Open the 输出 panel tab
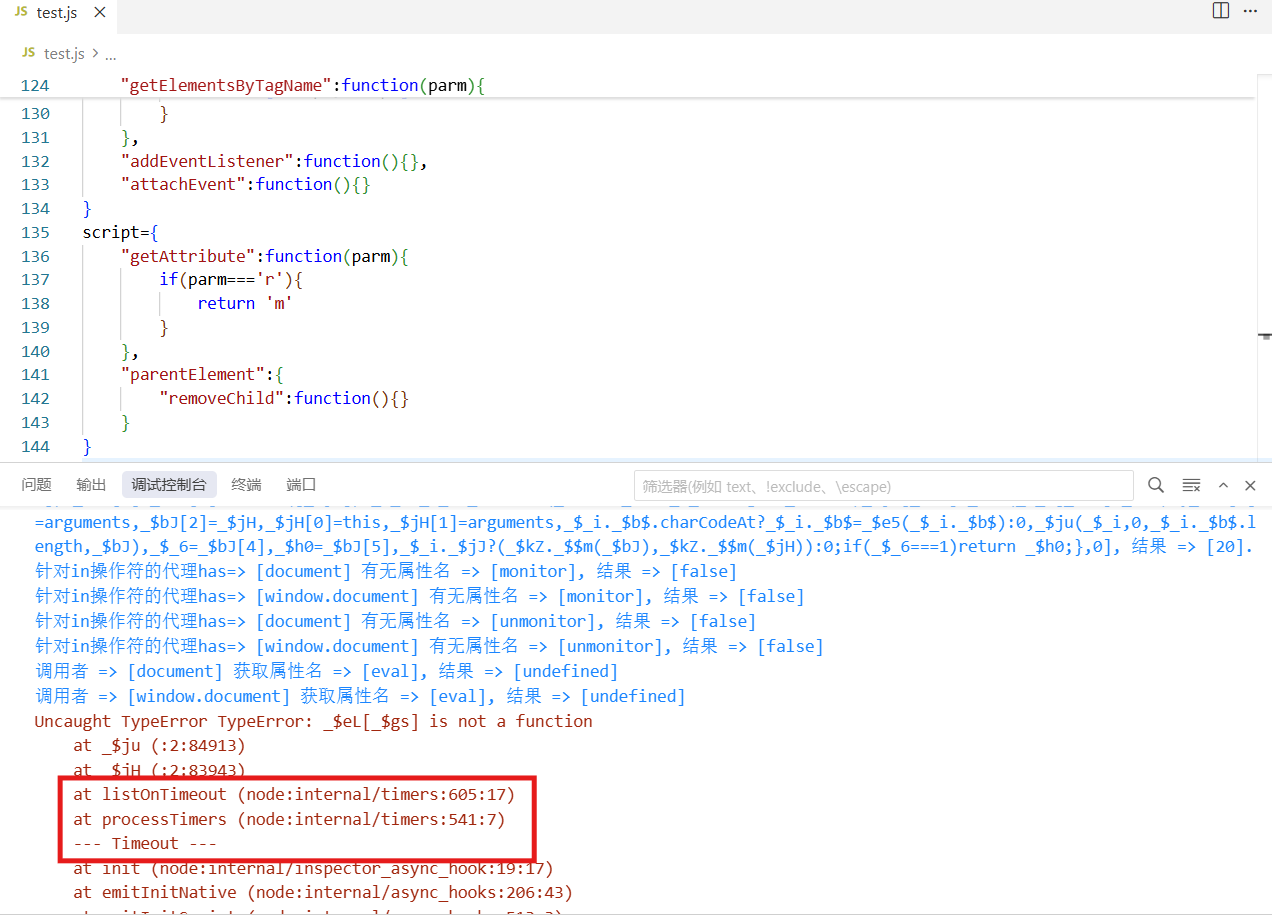Image resolution: width=1272 pixels, height=918 pixels. (x=91, y=485)
